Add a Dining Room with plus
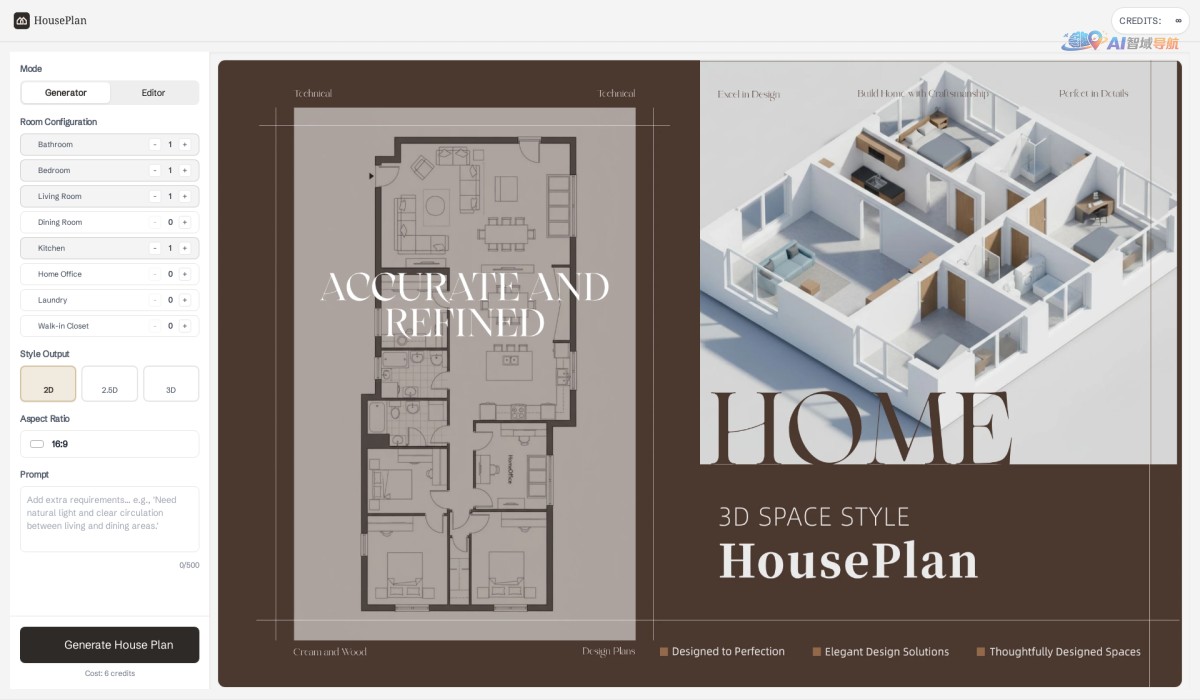1200x700 pixels. pyautogui.click(x=185, y=223)
